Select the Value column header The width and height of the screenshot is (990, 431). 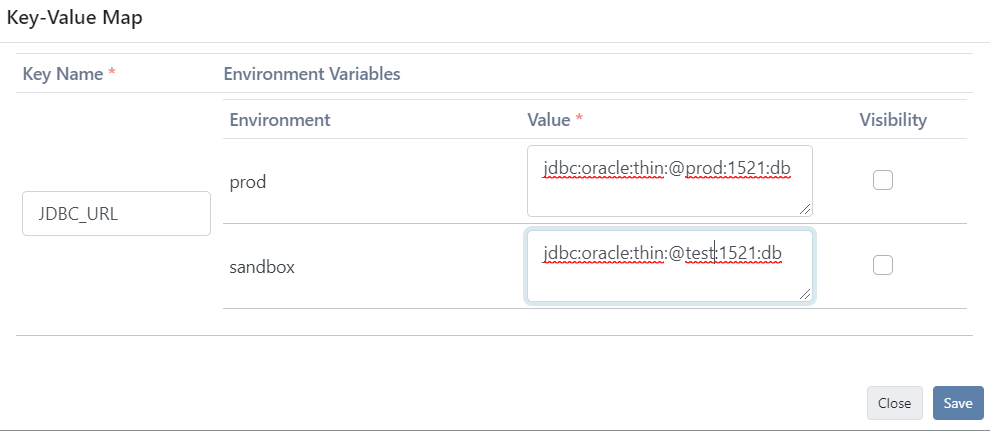point(549,119)
